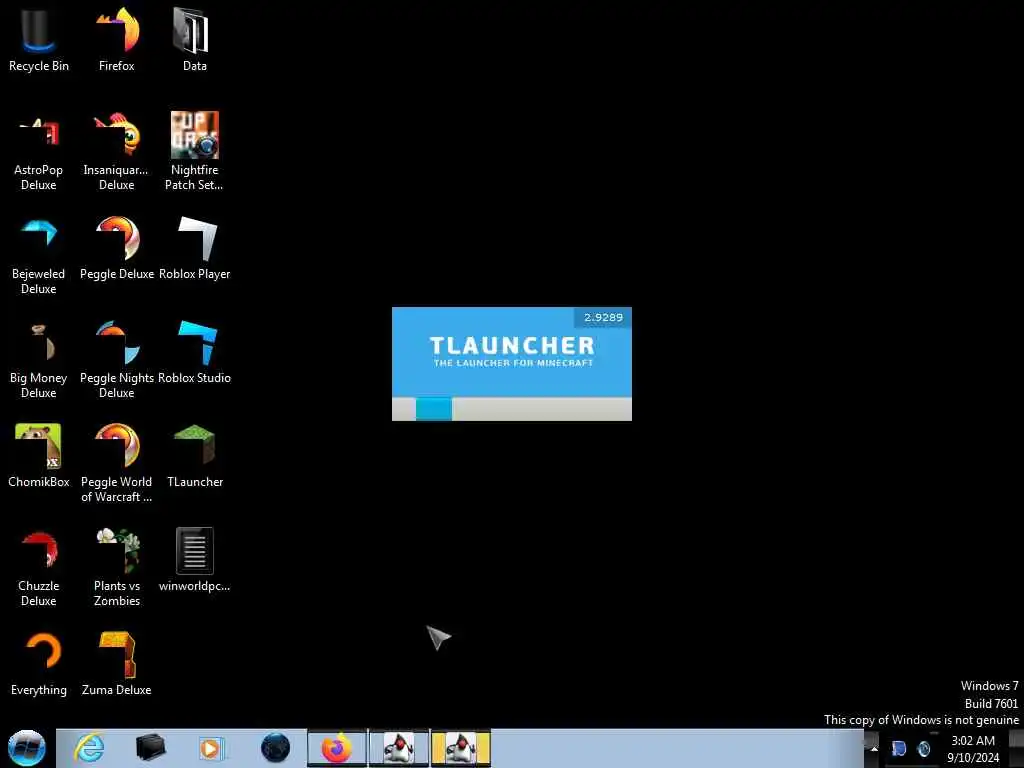1024x768 pixels.
Task: Open the Windows Start menu orb
Action: [27, 748]
